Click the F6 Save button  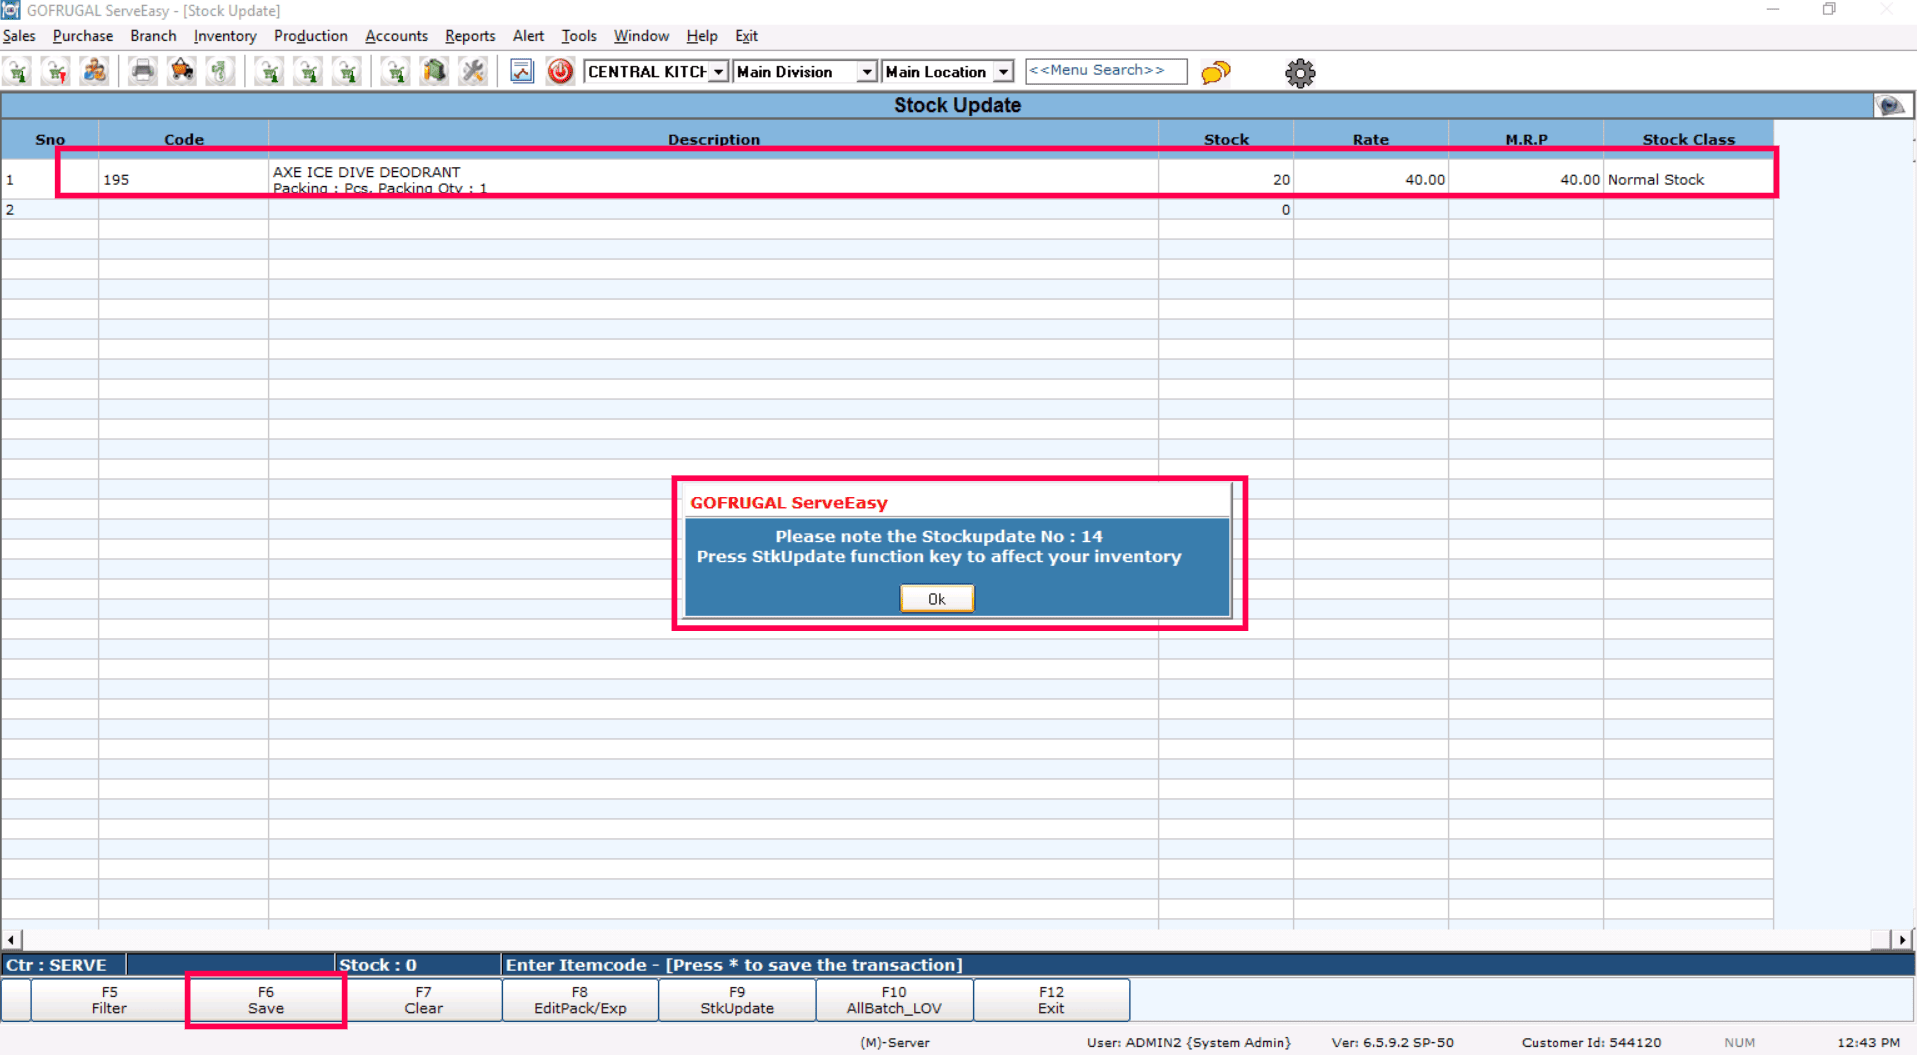[266, 1000]
